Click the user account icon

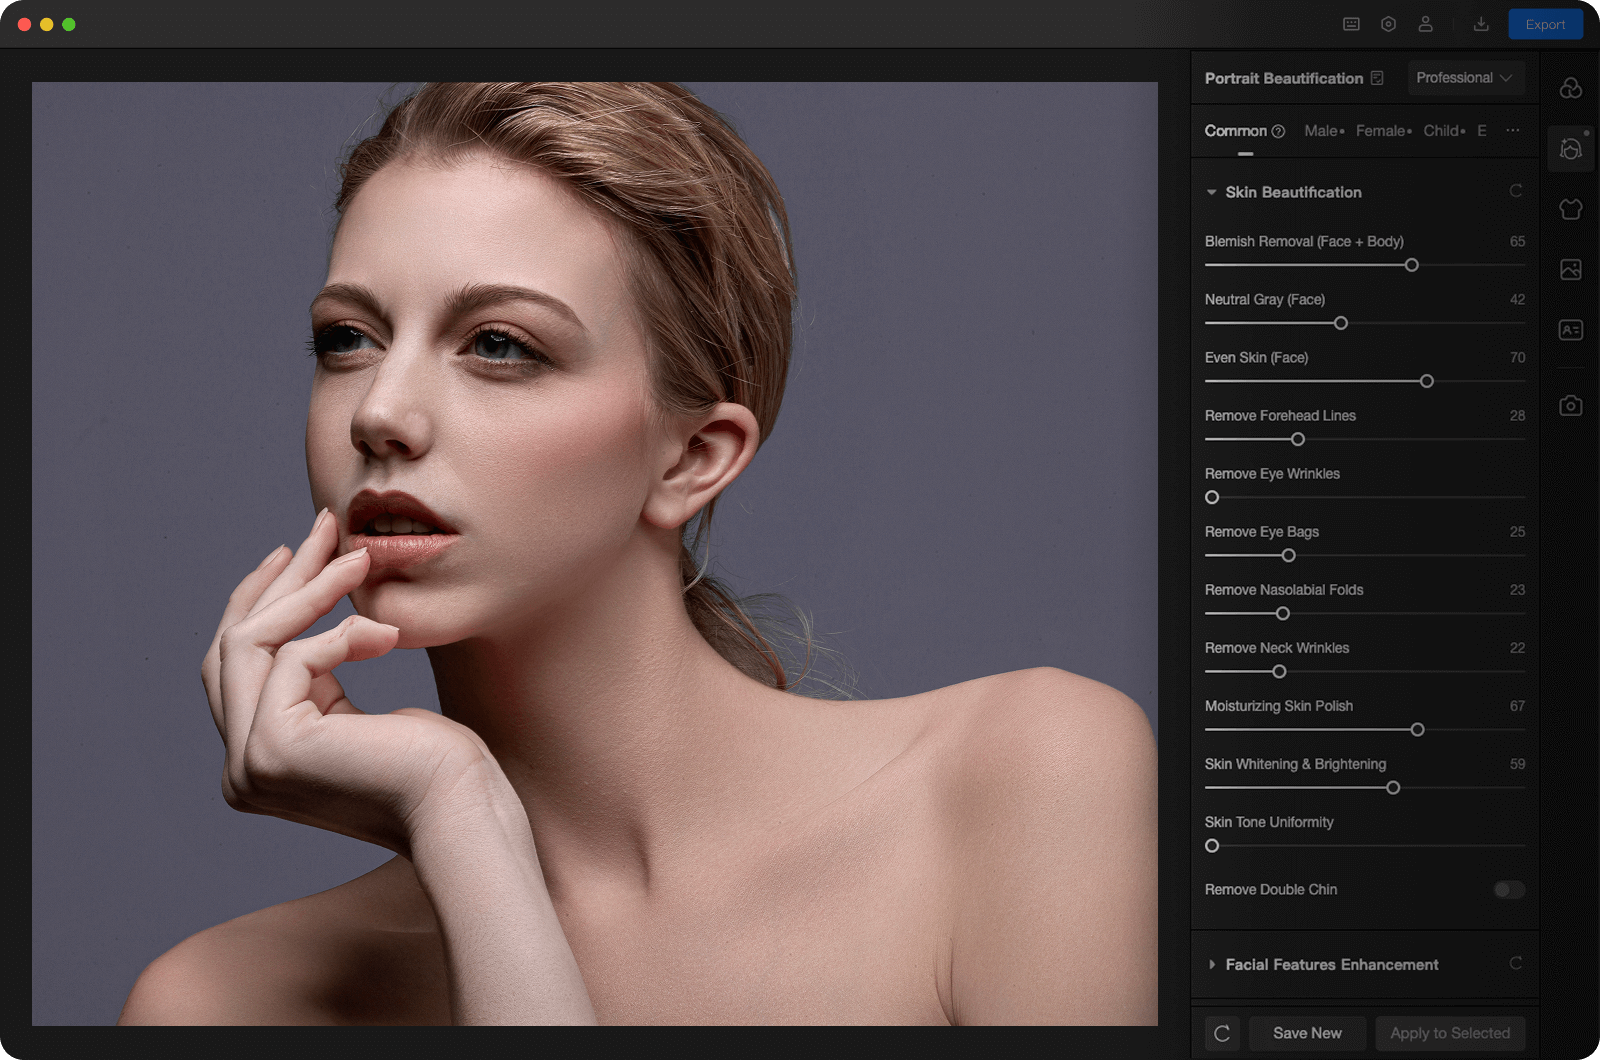(x=1425, y=24)
